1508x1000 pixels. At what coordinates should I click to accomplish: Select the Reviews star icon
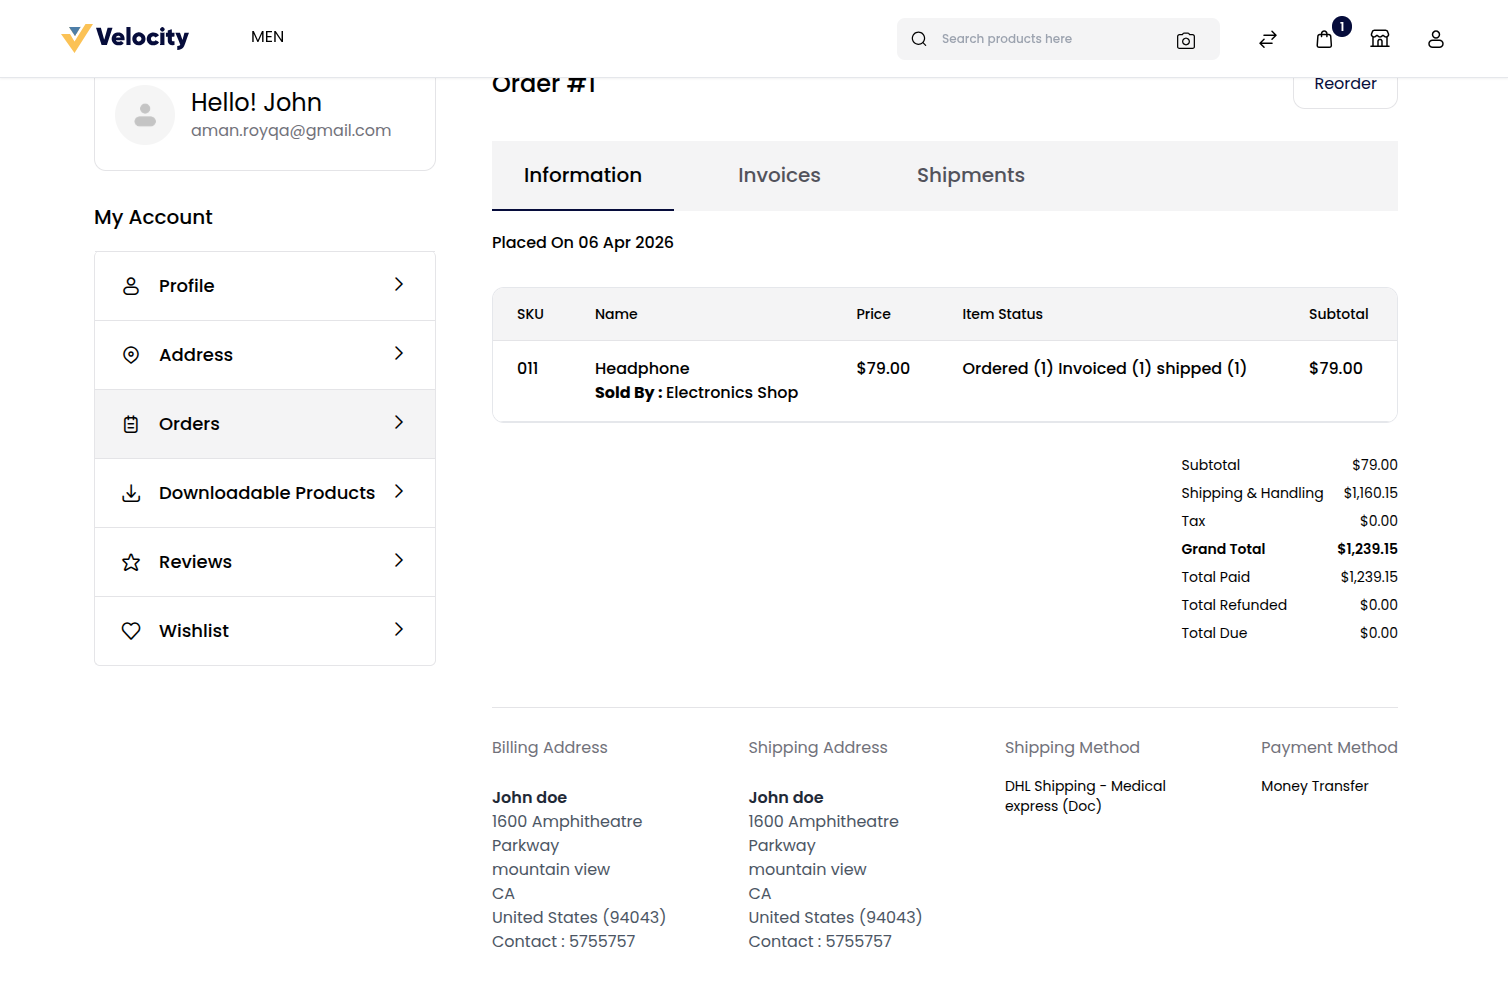[x=131, y=561]
